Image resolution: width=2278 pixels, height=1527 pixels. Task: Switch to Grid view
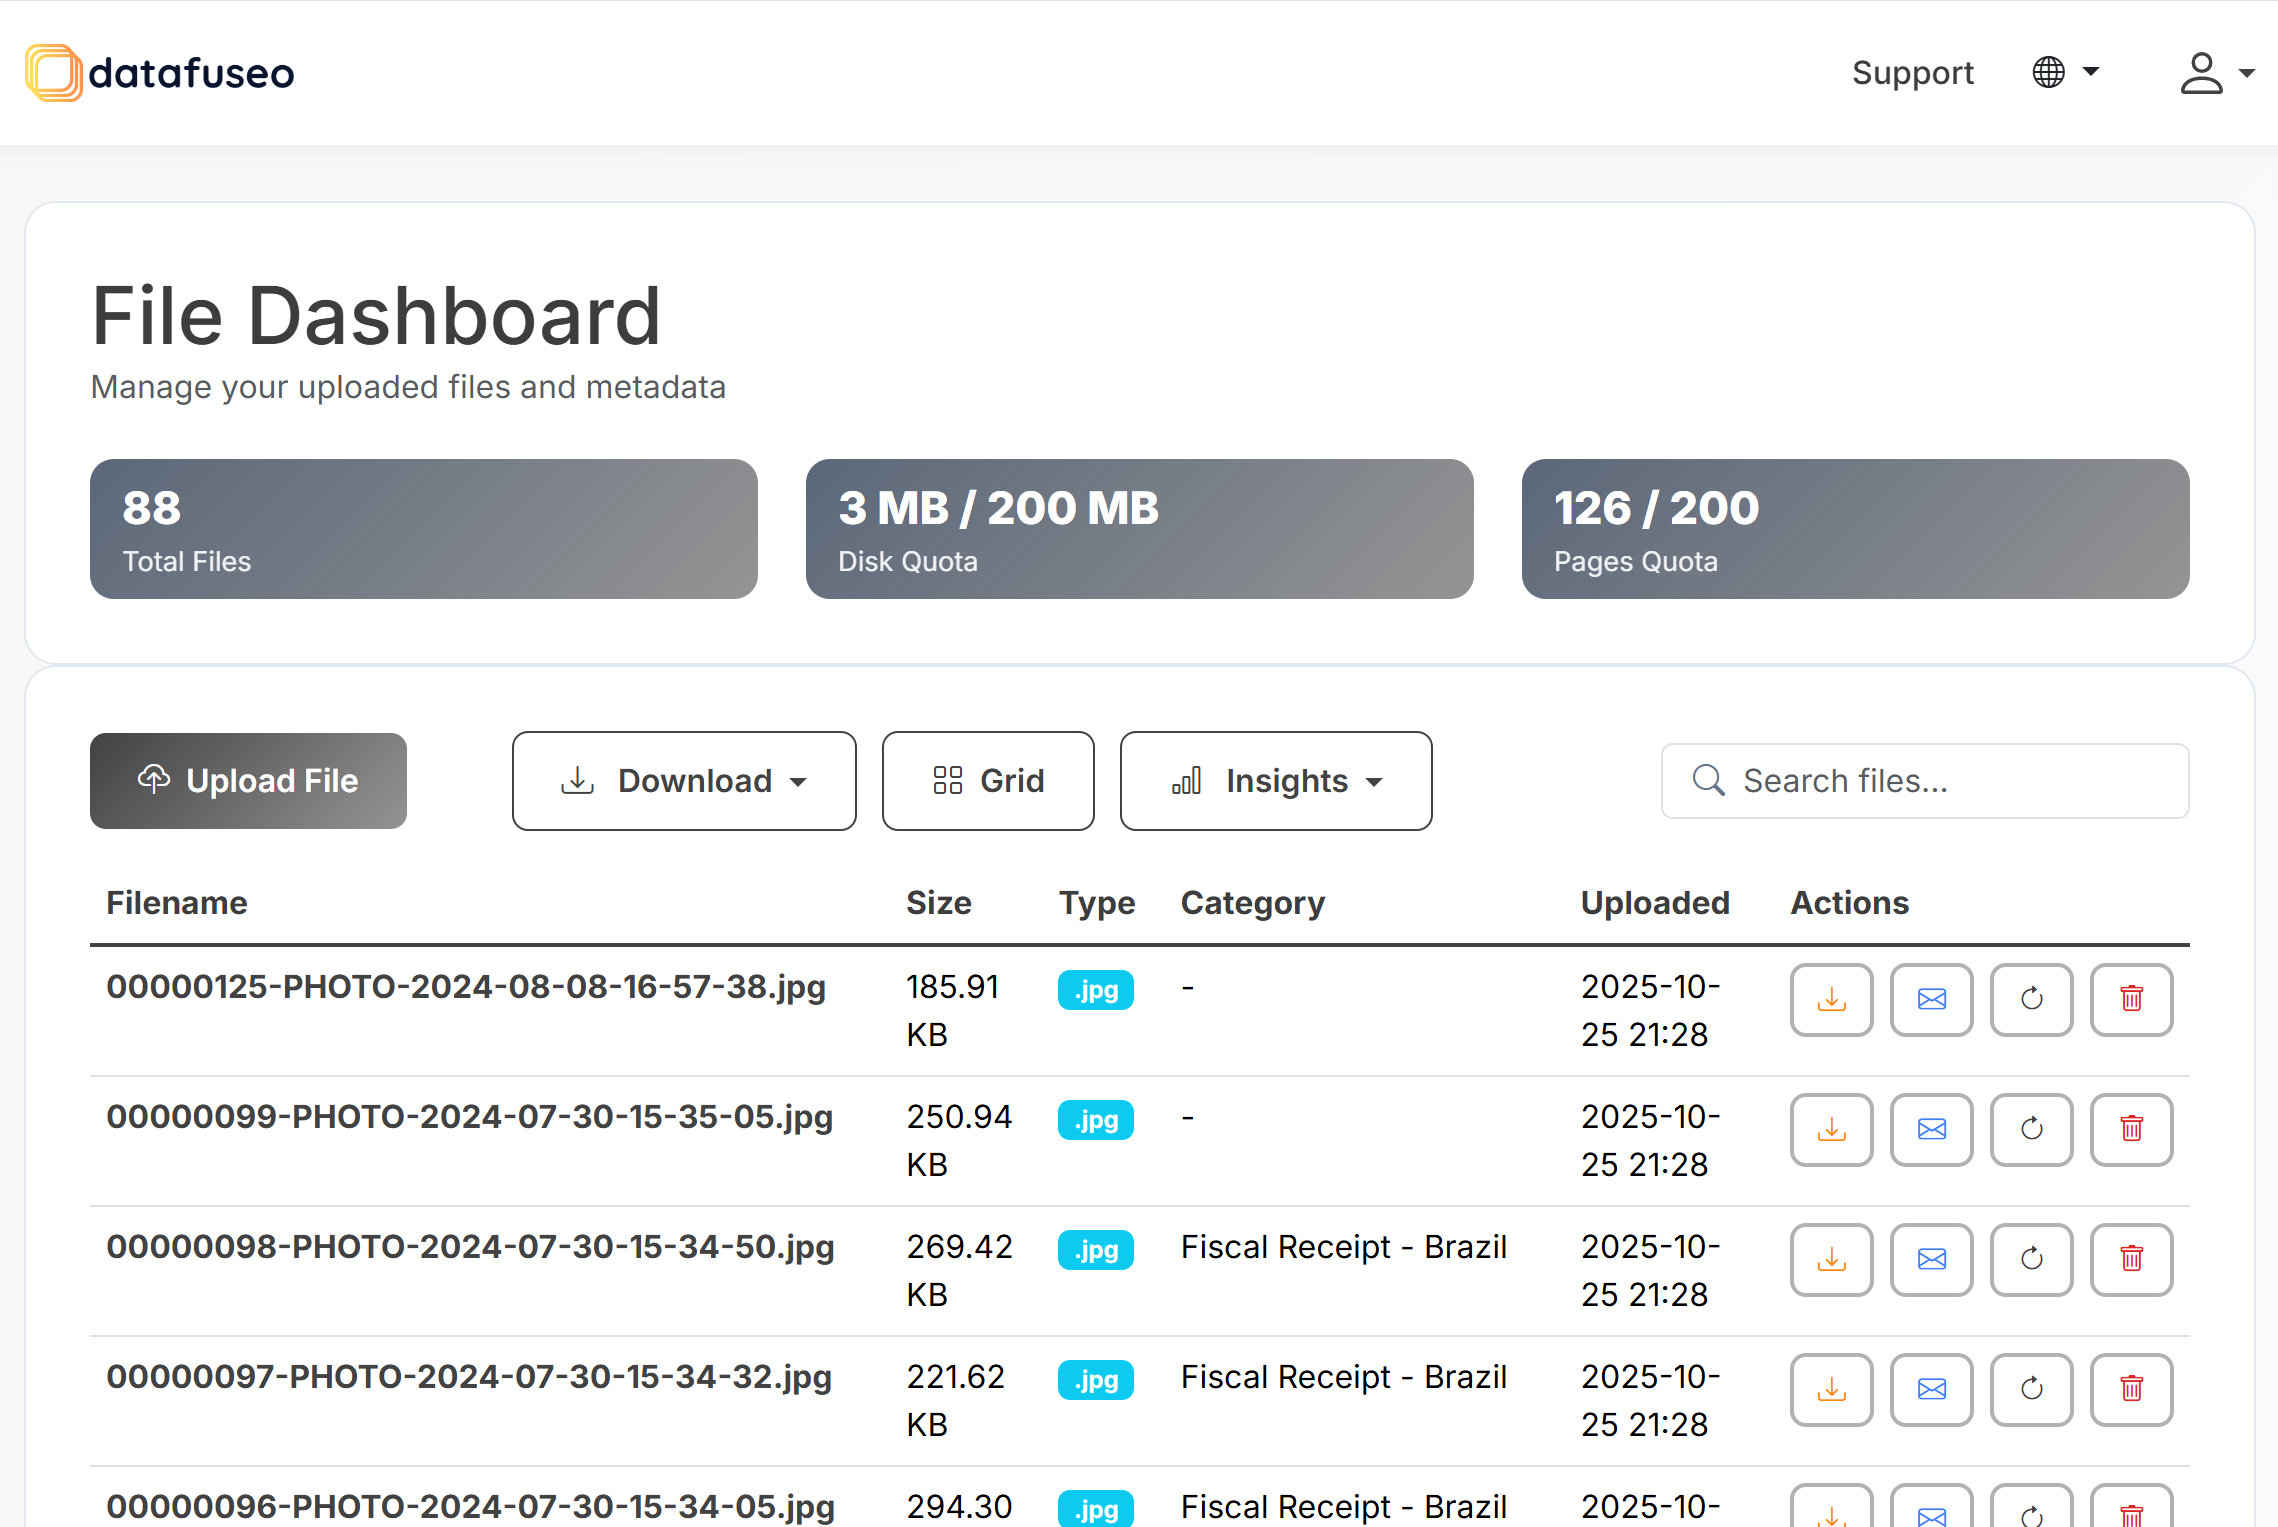tap(988, 781)
